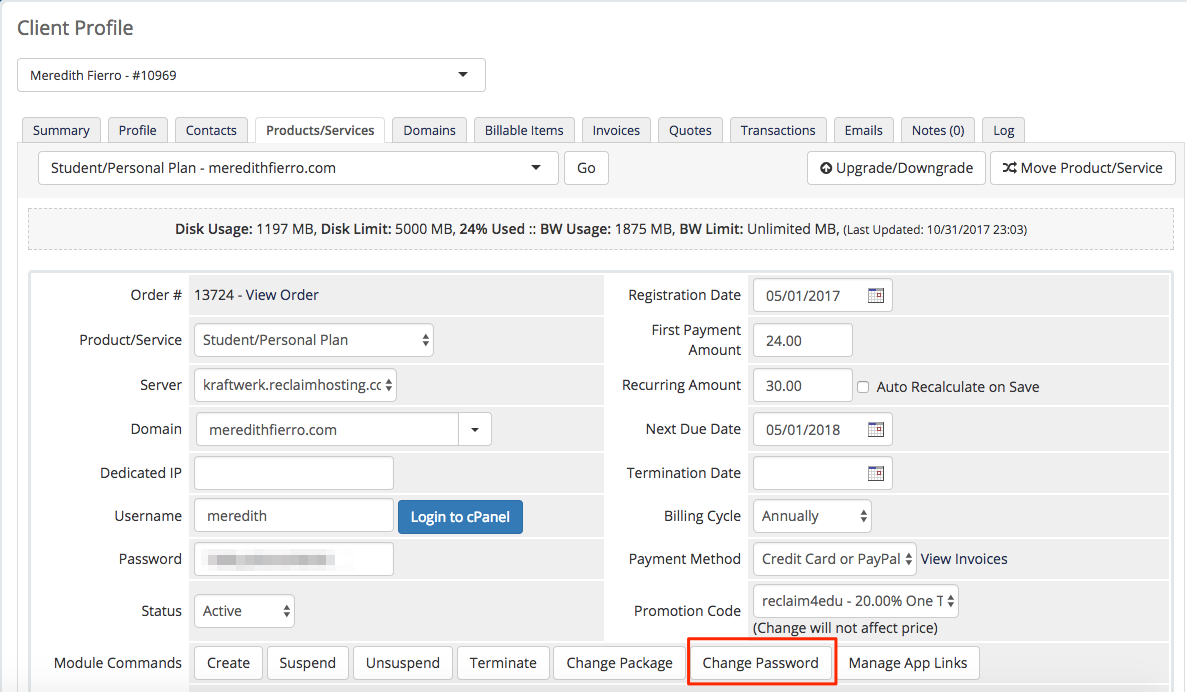This screenshot has height=692, width=1187.
Task: Focus the Password field
Action: click(x=294, y=559)
